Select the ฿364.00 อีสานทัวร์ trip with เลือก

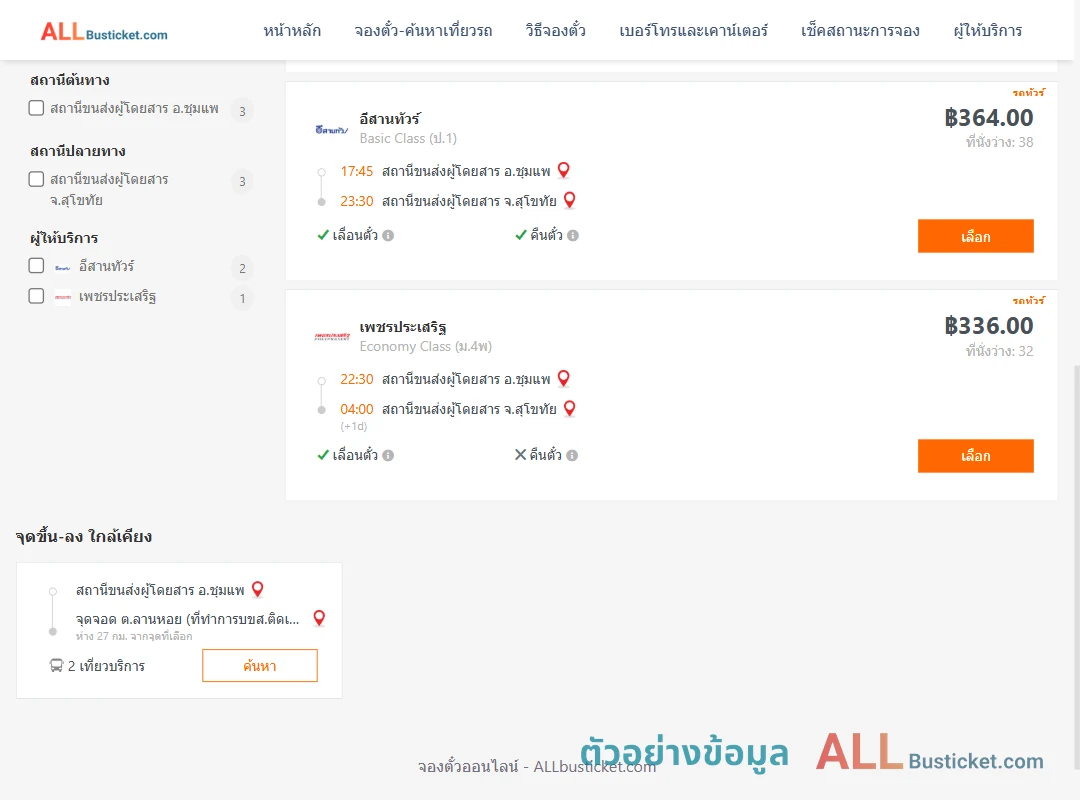point(975,236)
